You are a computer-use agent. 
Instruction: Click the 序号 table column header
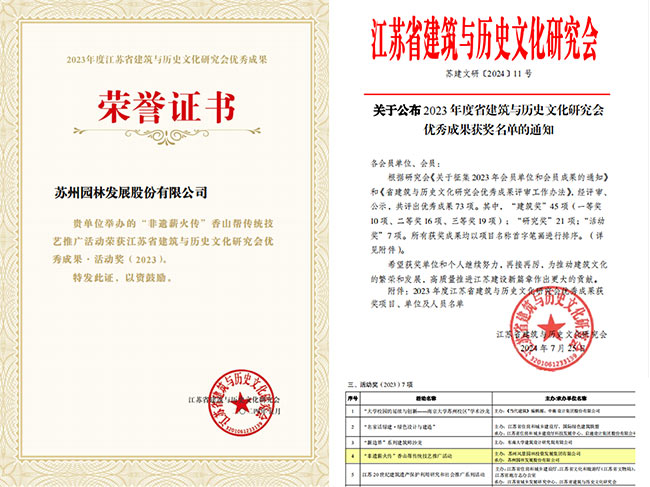click(353, 398)
